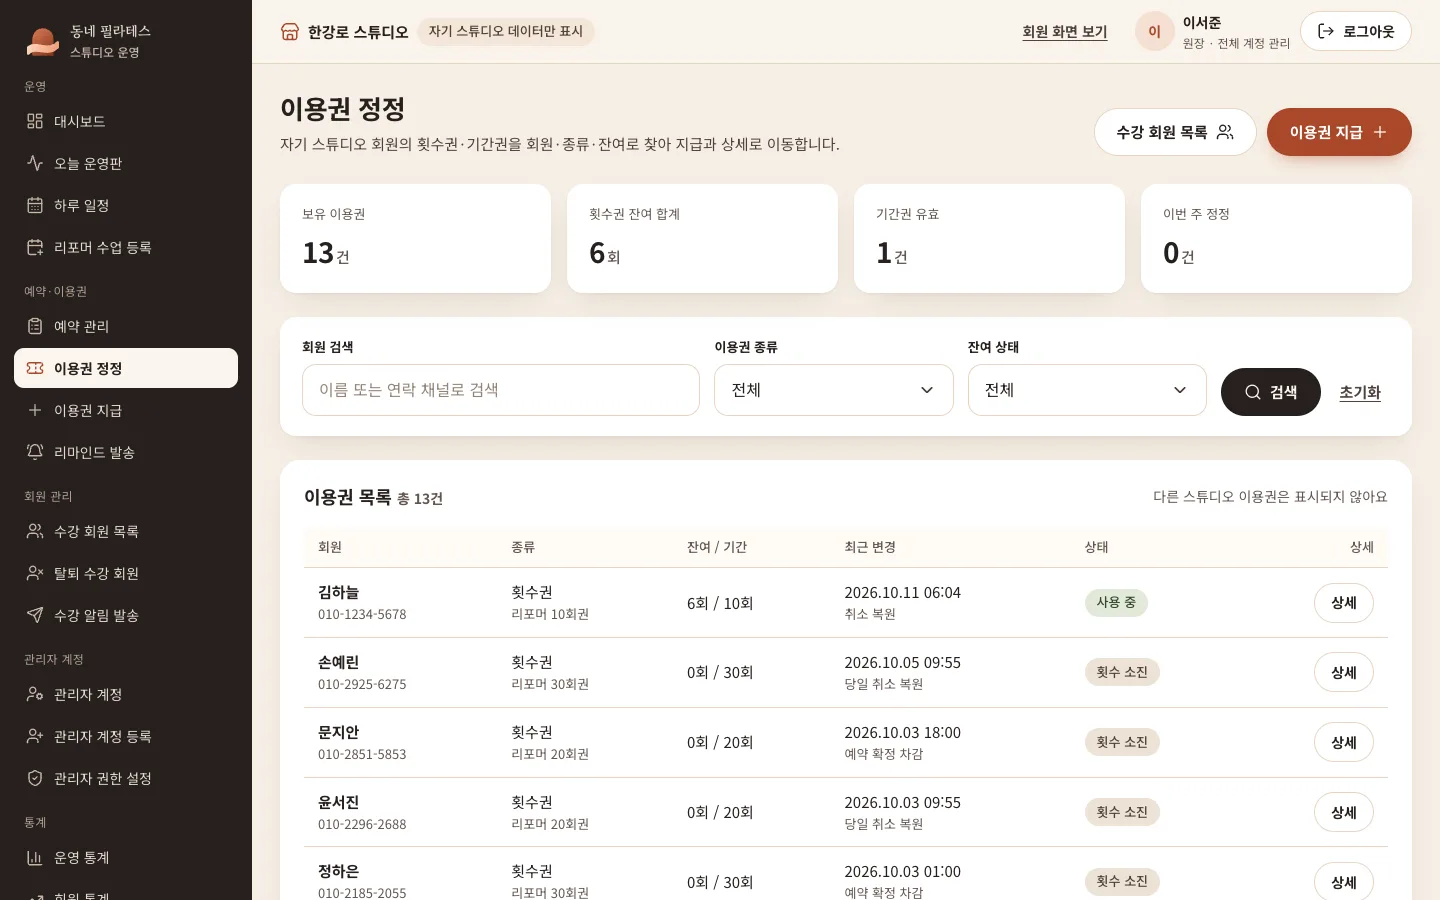Click timestamp 2026.10.03 18:00
The height and width of the screenshot is (900, 1440).
point(902,733)
